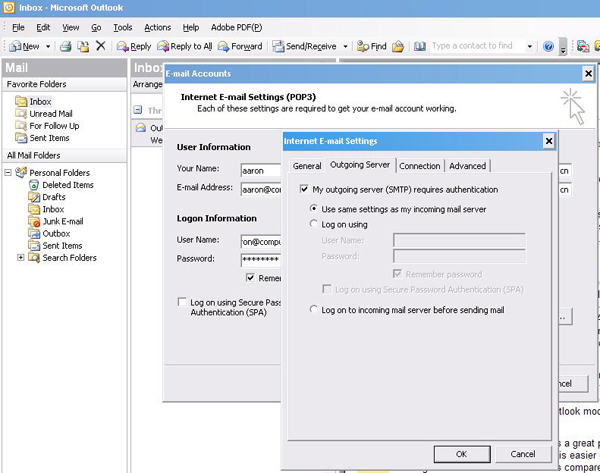Open Inbox in Favorite Folders
The height and width of the screenshot is (473, 600).
click(33, 101)
